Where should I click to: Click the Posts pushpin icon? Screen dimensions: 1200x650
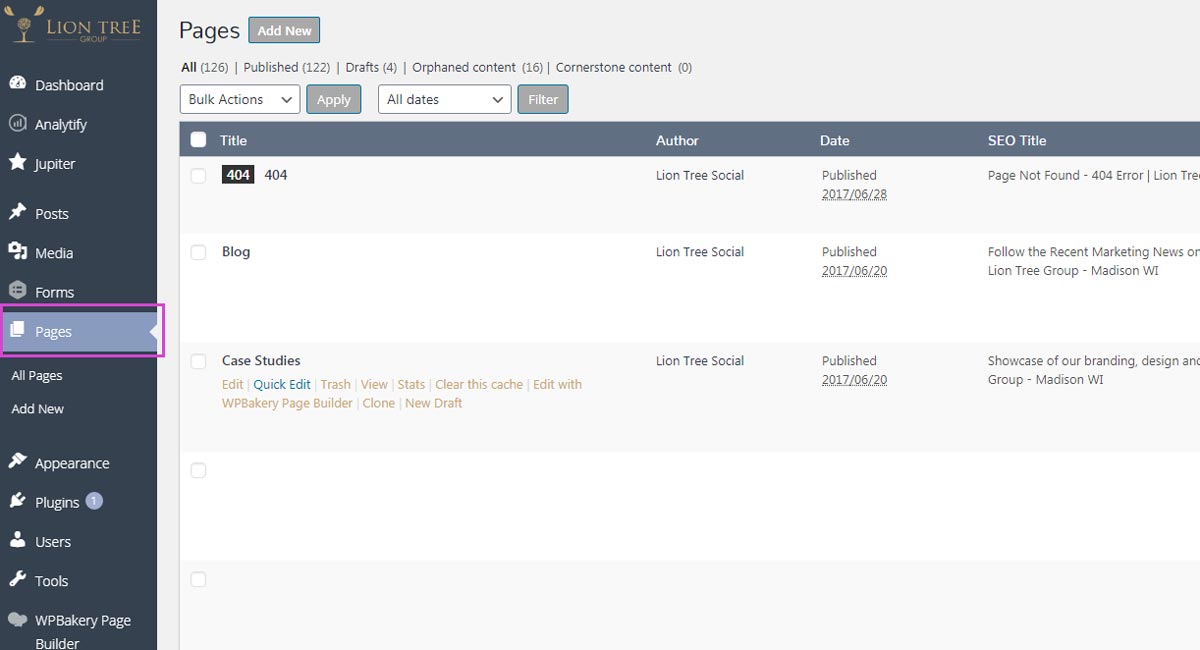17,212
